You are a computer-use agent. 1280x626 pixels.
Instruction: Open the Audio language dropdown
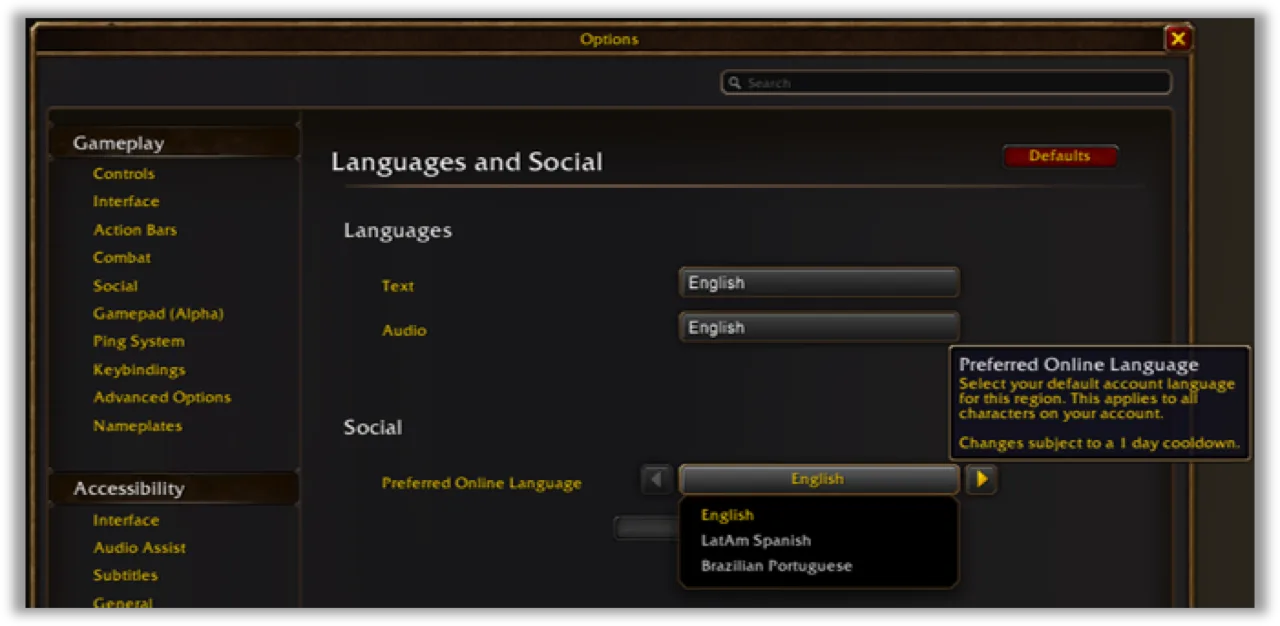pos(819,328)
